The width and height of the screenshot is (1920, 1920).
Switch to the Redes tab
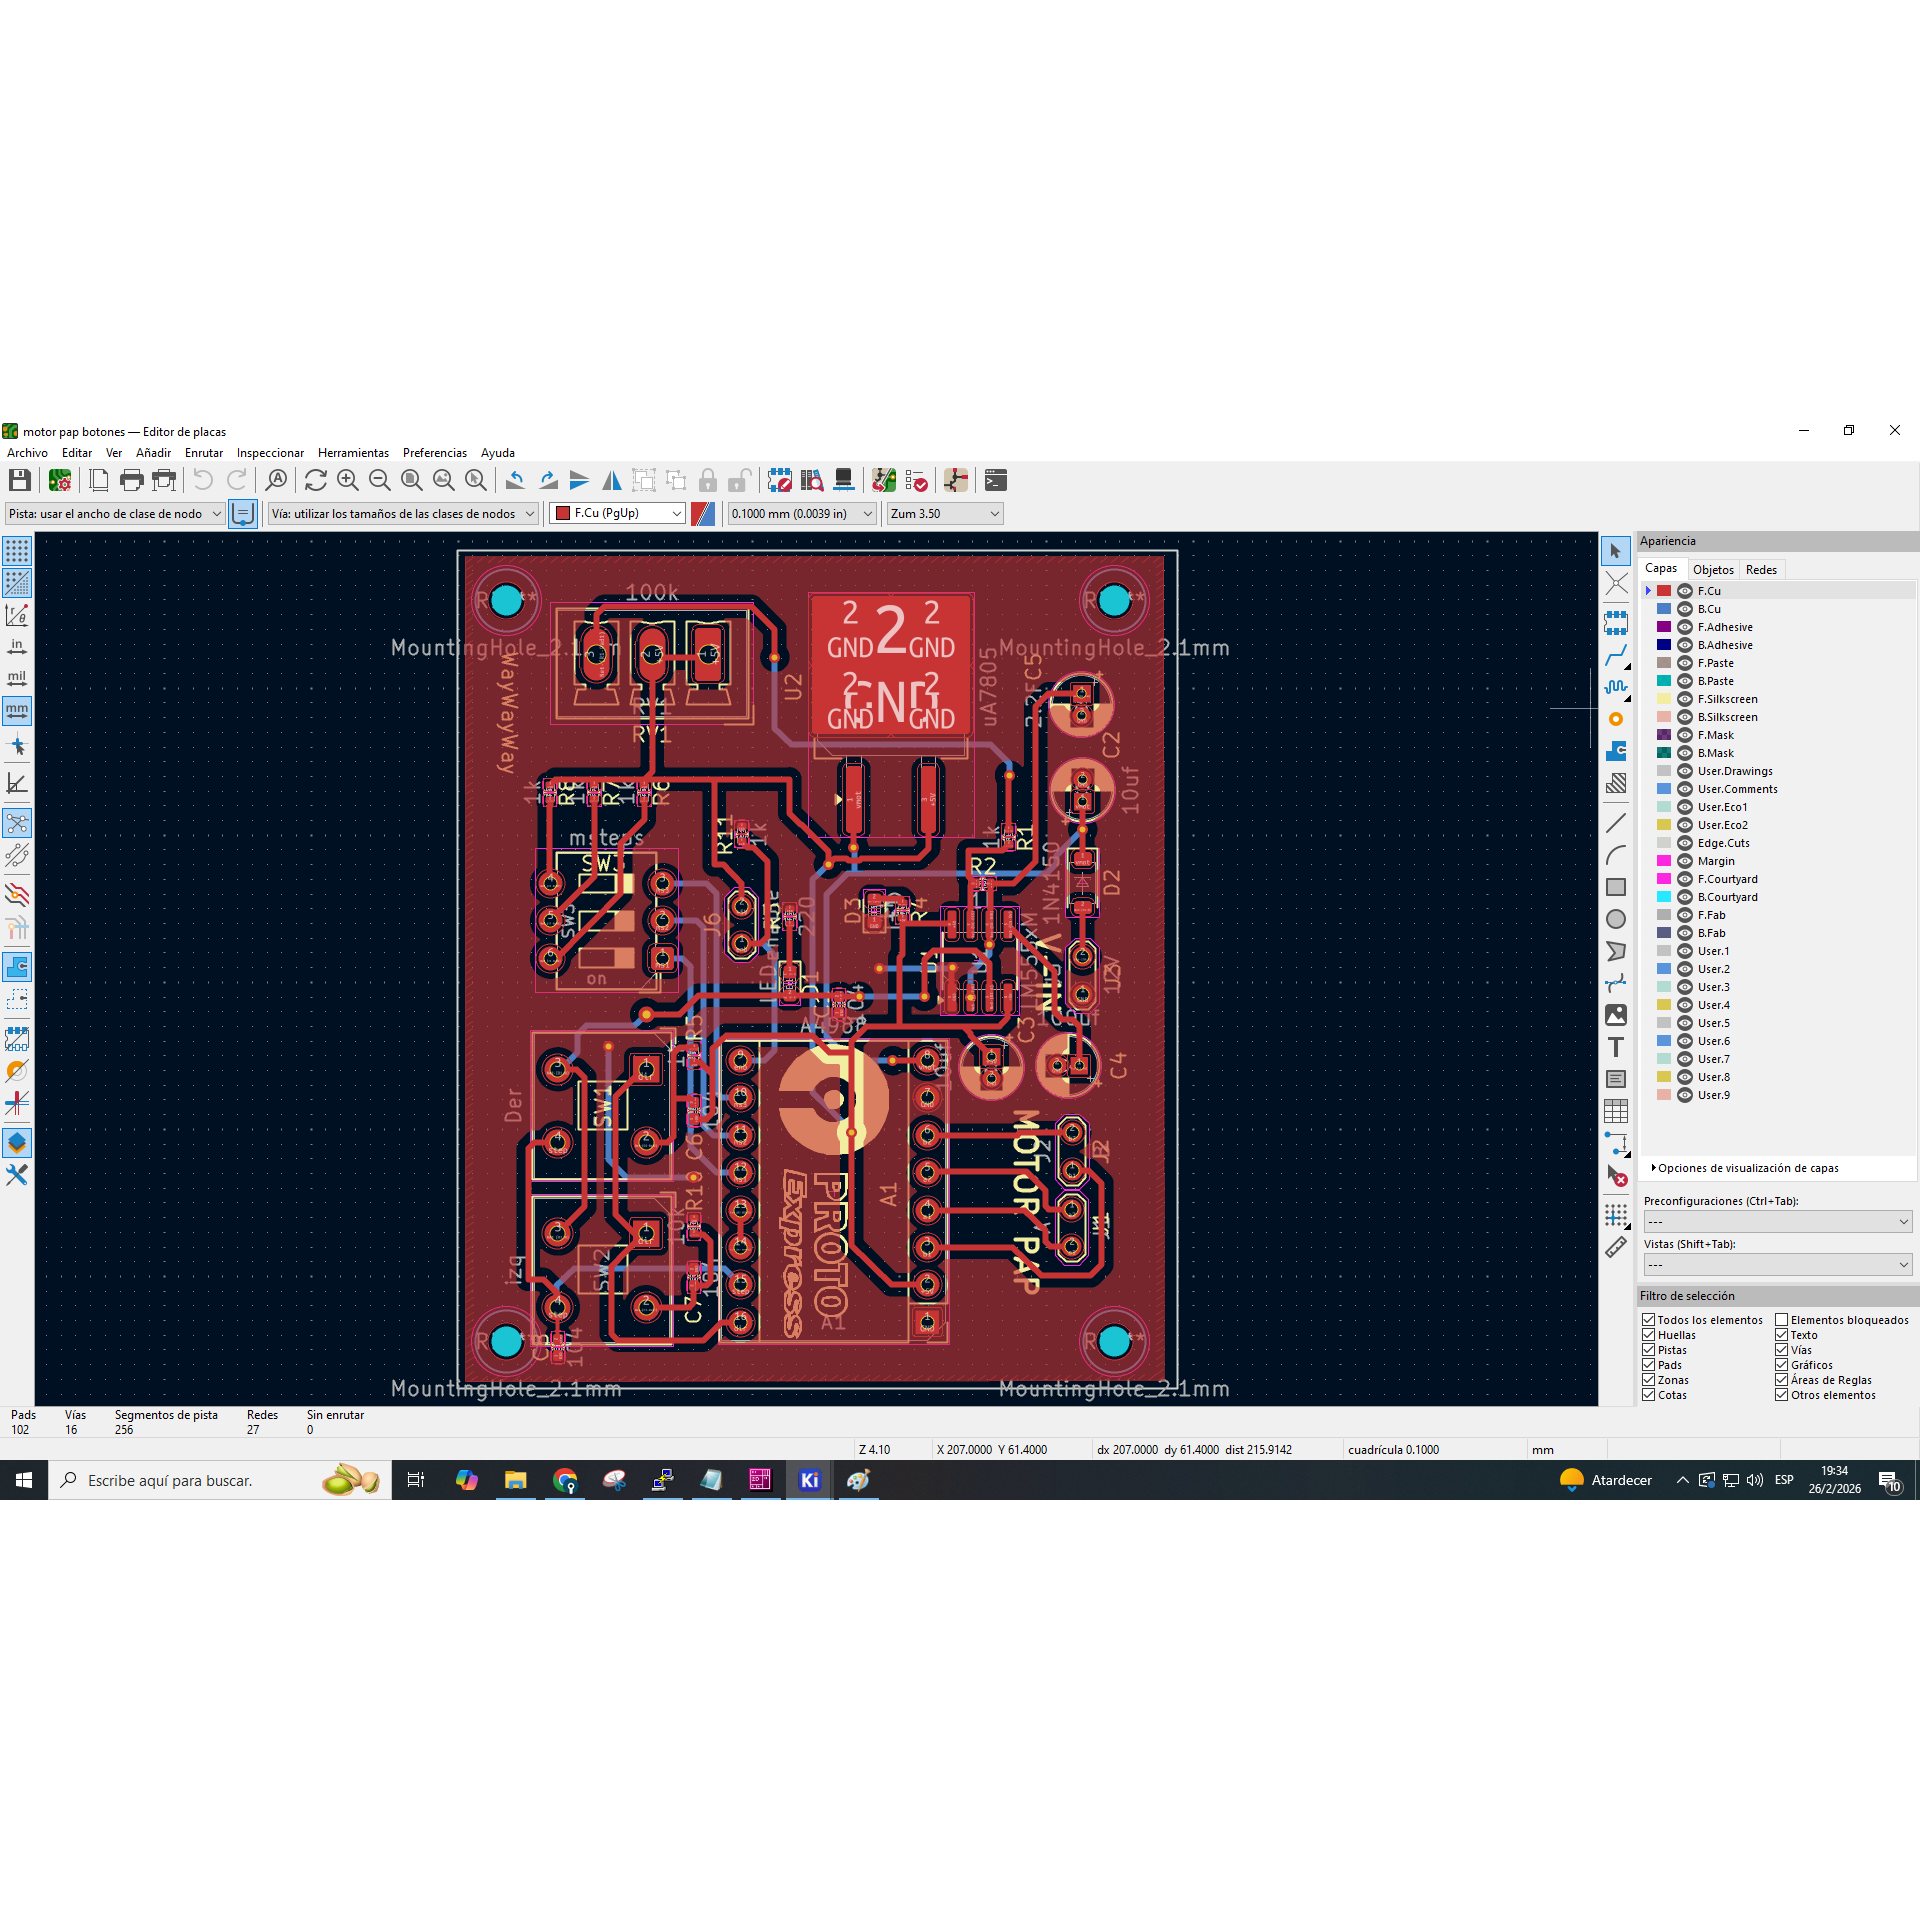(x=1761, y=570)
